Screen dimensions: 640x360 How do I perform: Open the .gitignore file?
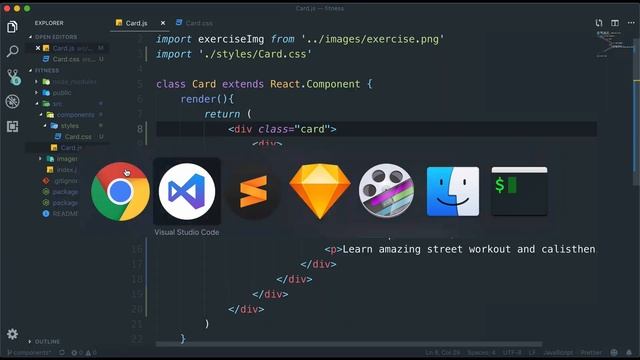[65, 180]
